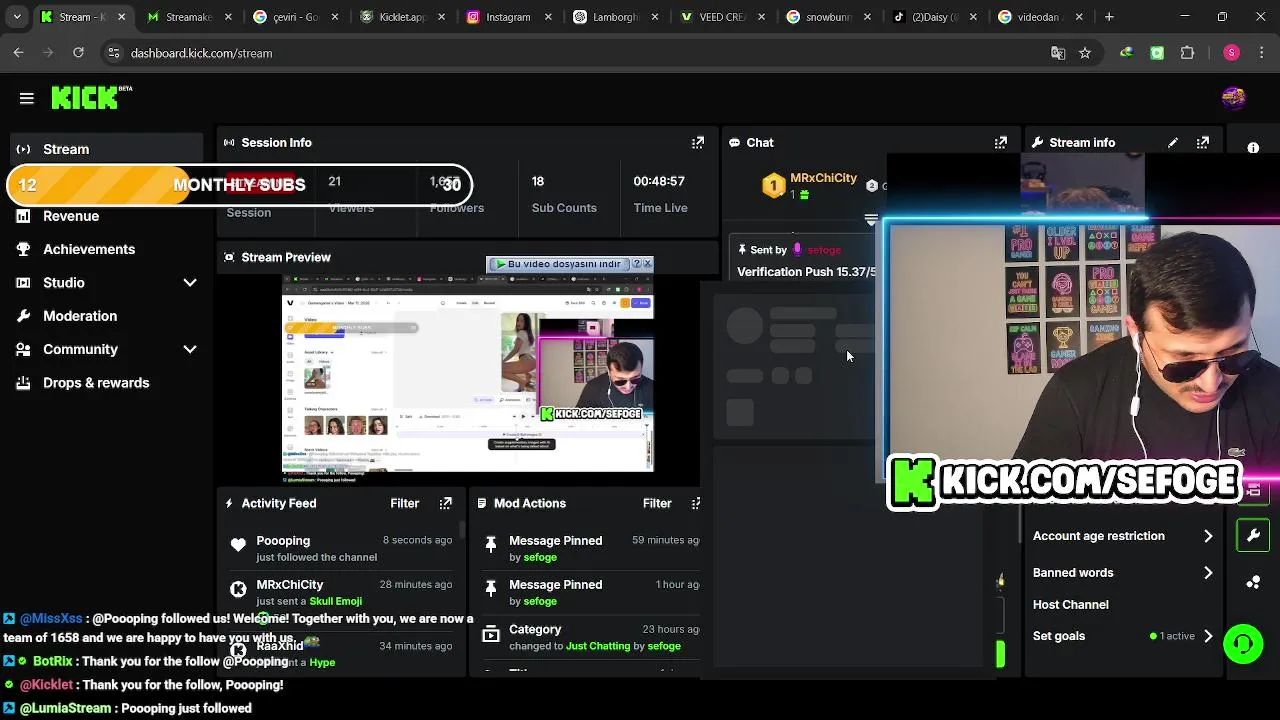Viewport: 1280px width, 720px height.
Task: Switch to the videodan browser tab
Action: (x=1040, y=17)
